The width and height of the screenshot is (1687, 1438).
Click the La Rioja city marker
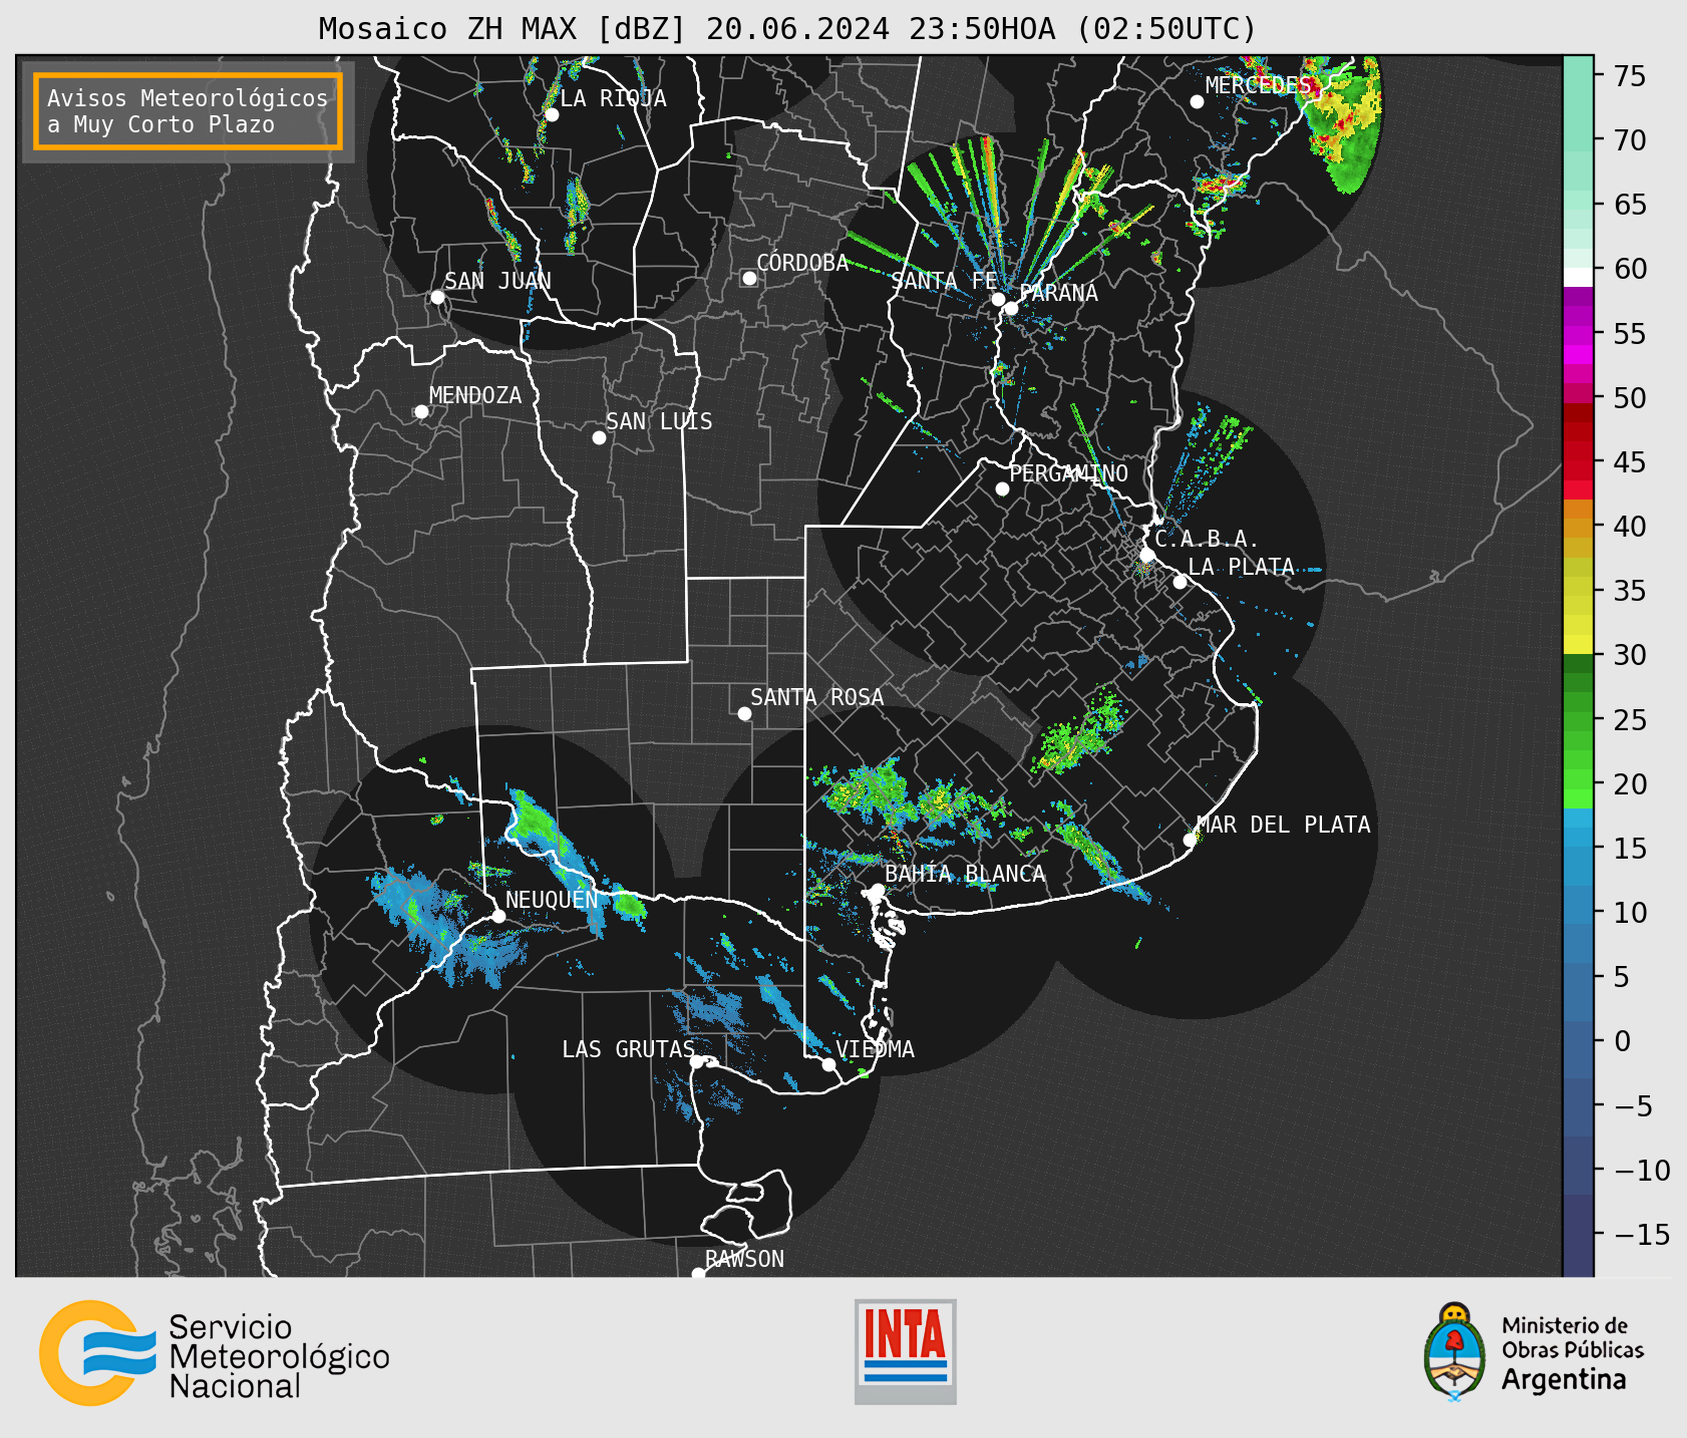click(x=552, y=115)
